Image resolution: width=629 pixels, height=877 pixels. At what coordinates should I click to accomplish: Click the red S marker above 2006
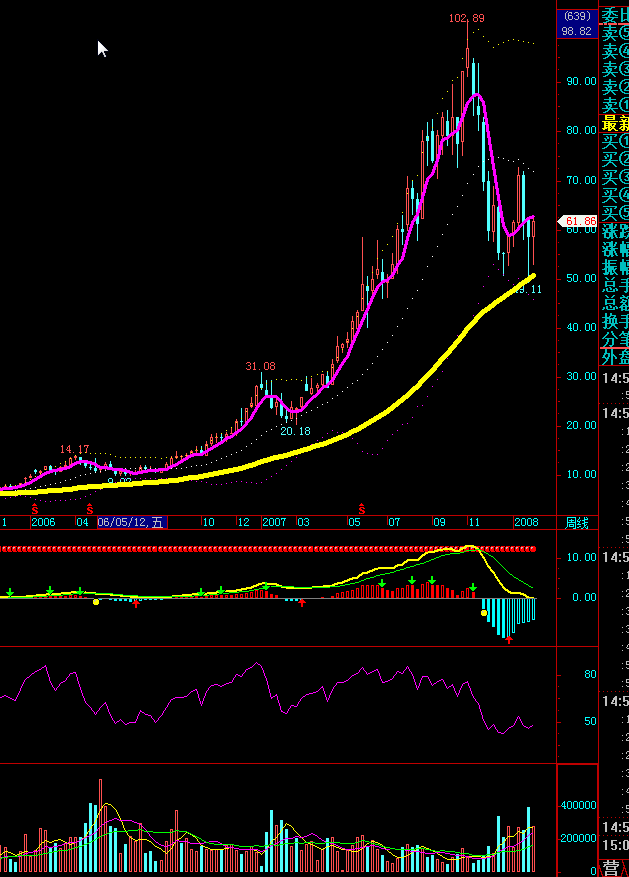click(35, 509)
